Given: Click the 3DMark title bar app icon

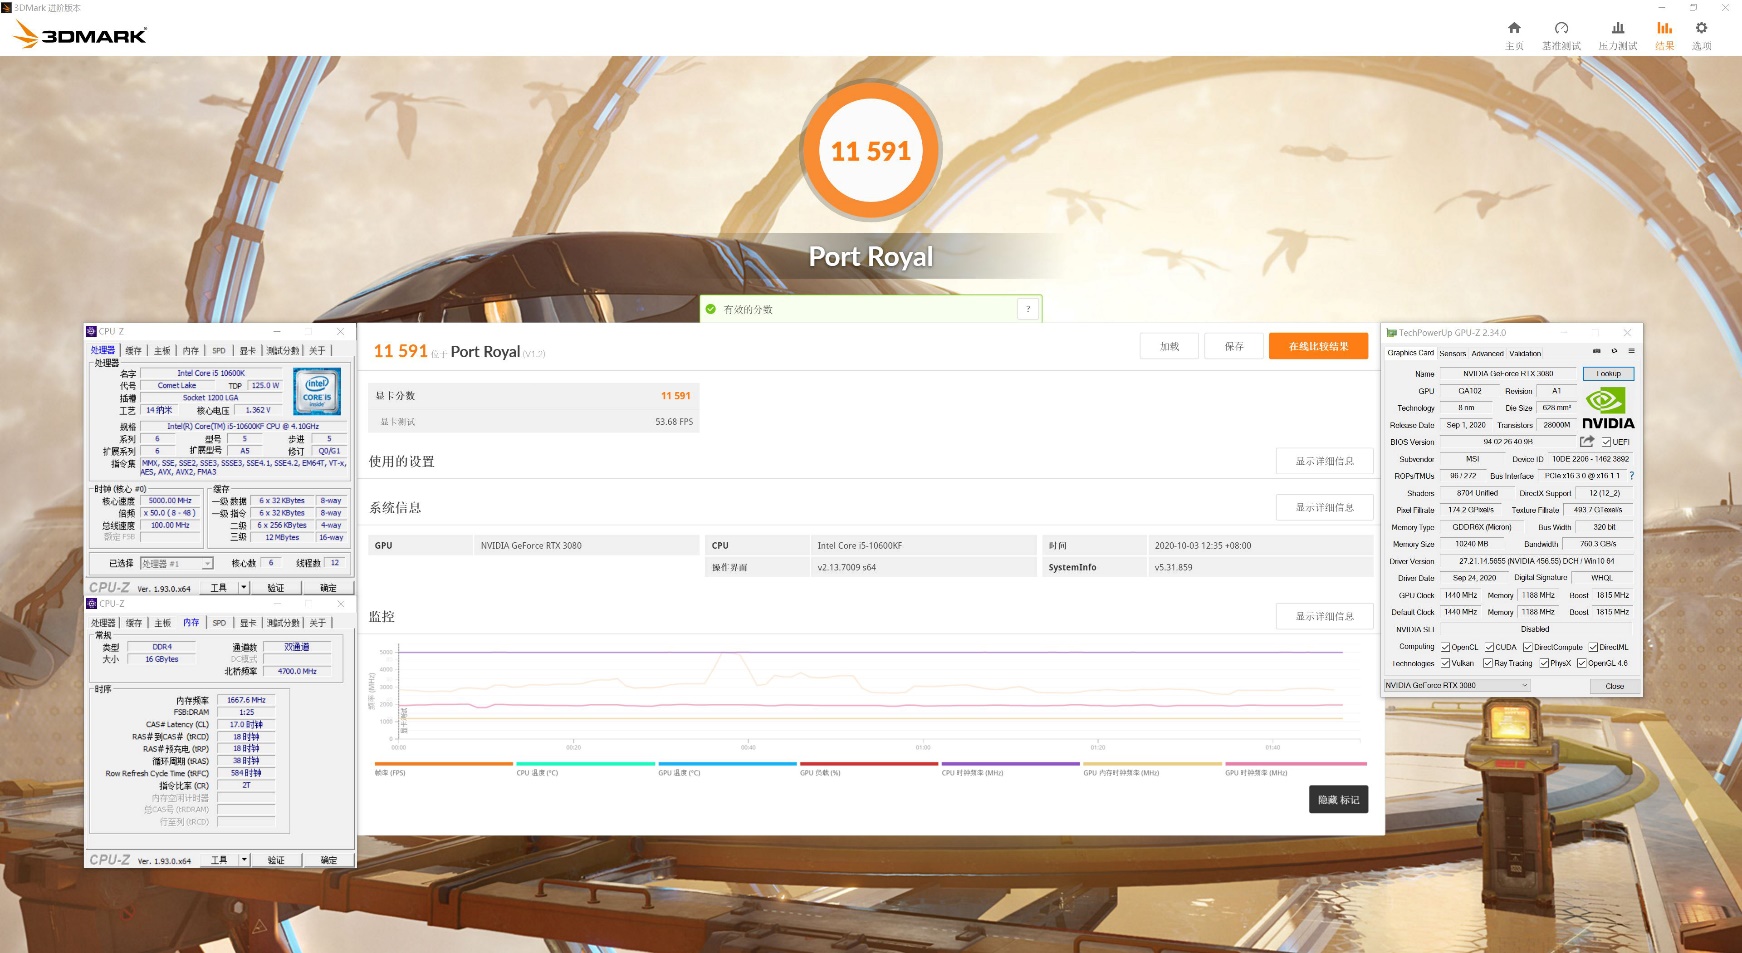Looking at the screenshot, I should [7, 7].
